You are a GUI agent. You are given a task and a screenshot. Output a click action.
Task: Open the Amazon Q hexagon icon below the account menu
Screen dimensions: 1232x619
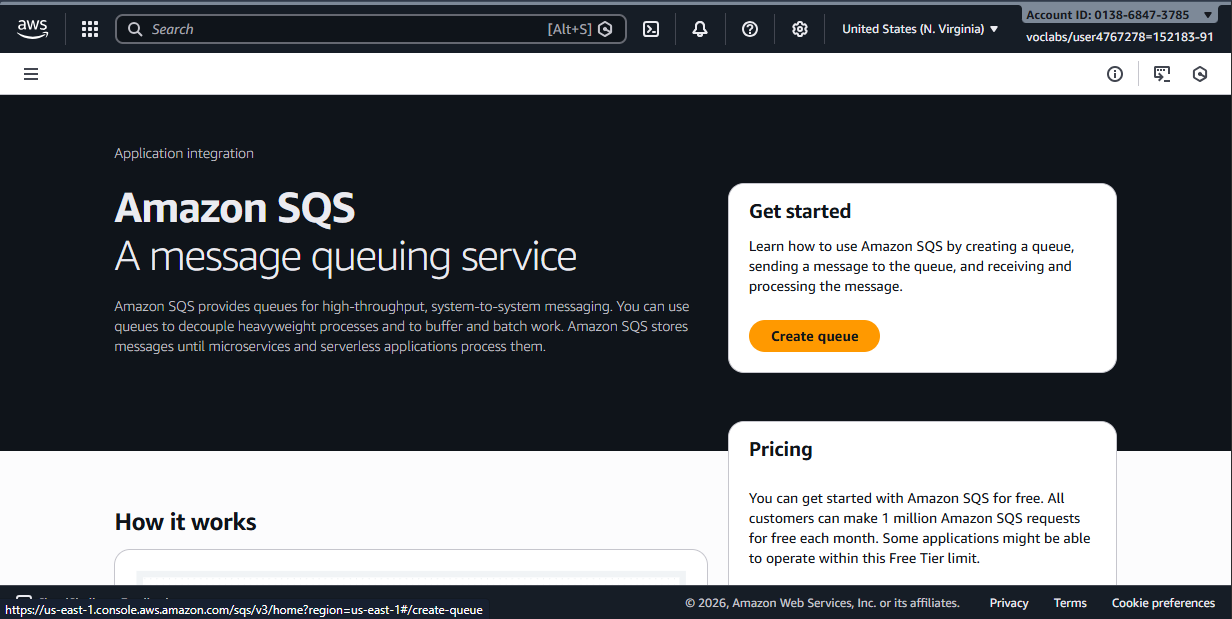pyautogui.click(x=1200, y=74)
